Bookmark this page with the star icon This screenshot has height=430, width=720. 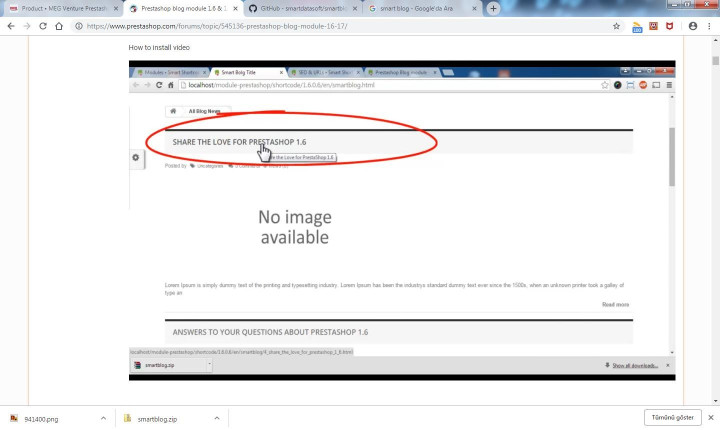616,26
